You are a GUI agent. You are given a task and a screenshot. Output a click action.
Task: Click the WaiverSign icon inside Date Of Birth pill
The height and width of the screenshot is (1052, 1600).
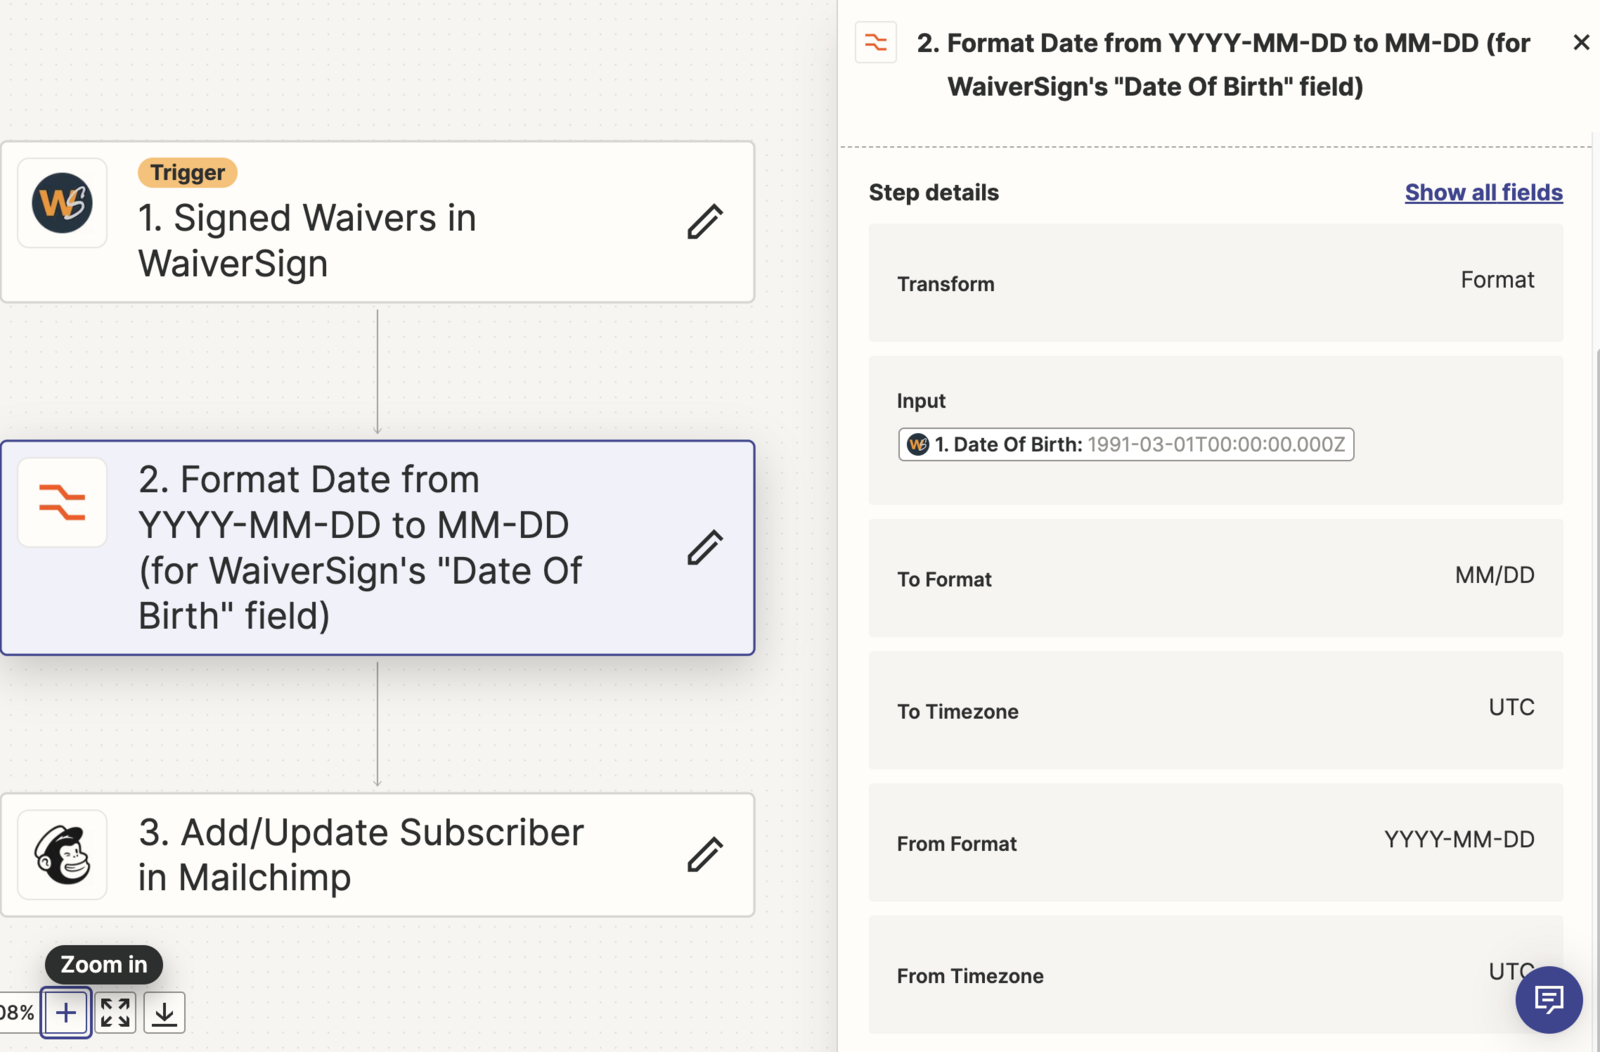click(x=917, y=444)
